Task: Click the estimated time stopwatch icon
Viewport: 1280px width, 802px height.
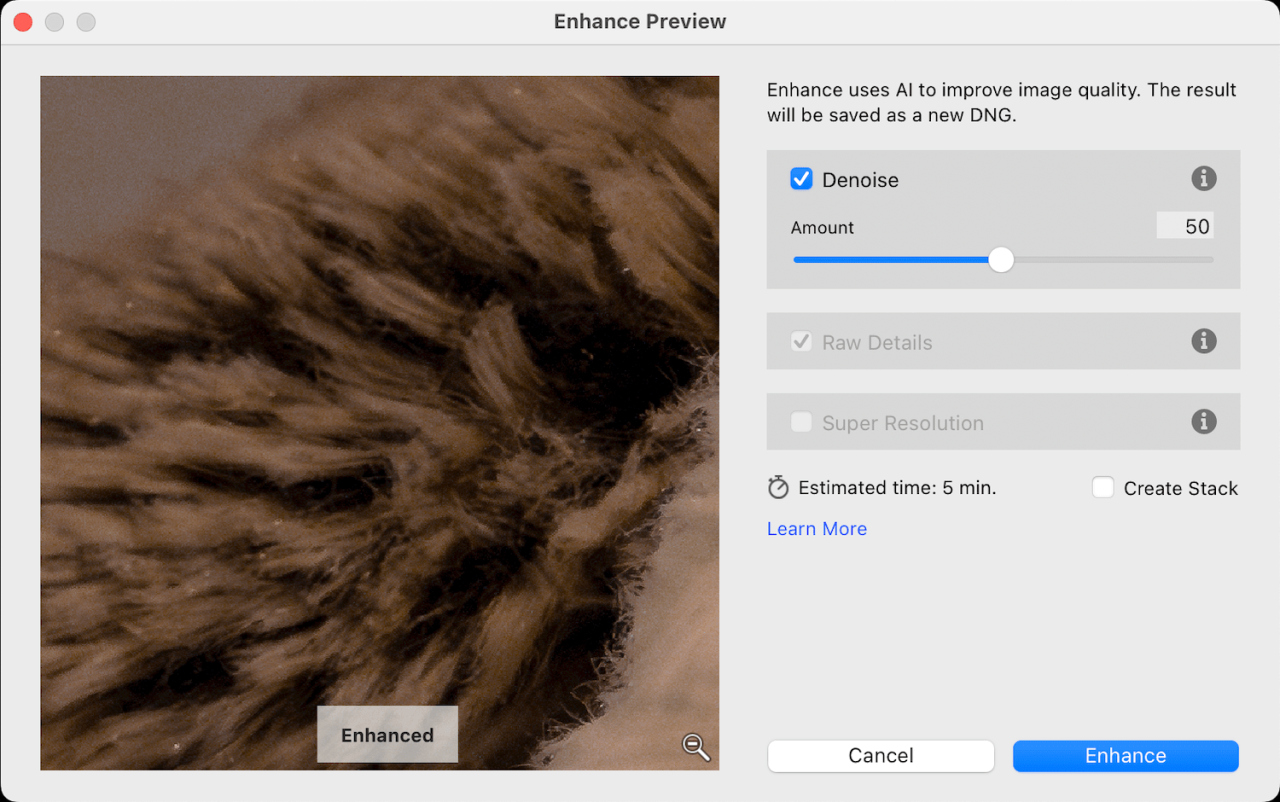Action: point(778,488)
